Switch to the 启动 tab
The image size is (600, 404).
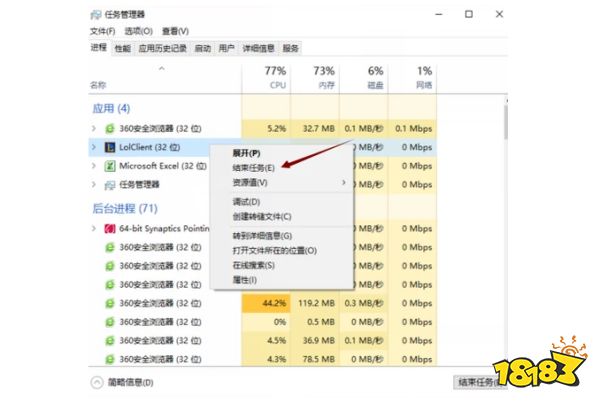[x=203, y=49]
